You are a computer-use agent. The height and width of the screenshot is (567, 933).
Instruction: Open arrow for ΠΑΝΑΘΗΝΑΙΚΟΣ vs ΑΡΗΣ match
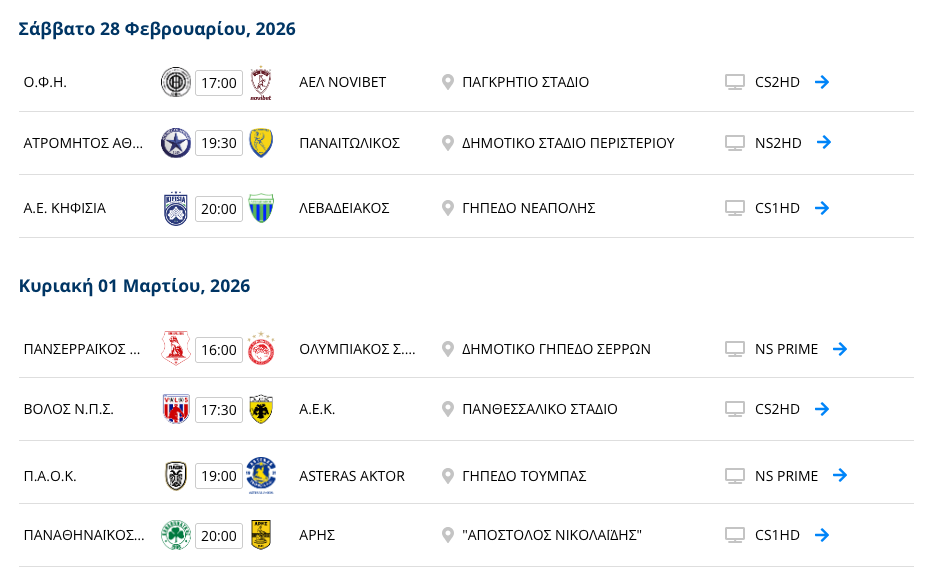click(x=822, y=535)
